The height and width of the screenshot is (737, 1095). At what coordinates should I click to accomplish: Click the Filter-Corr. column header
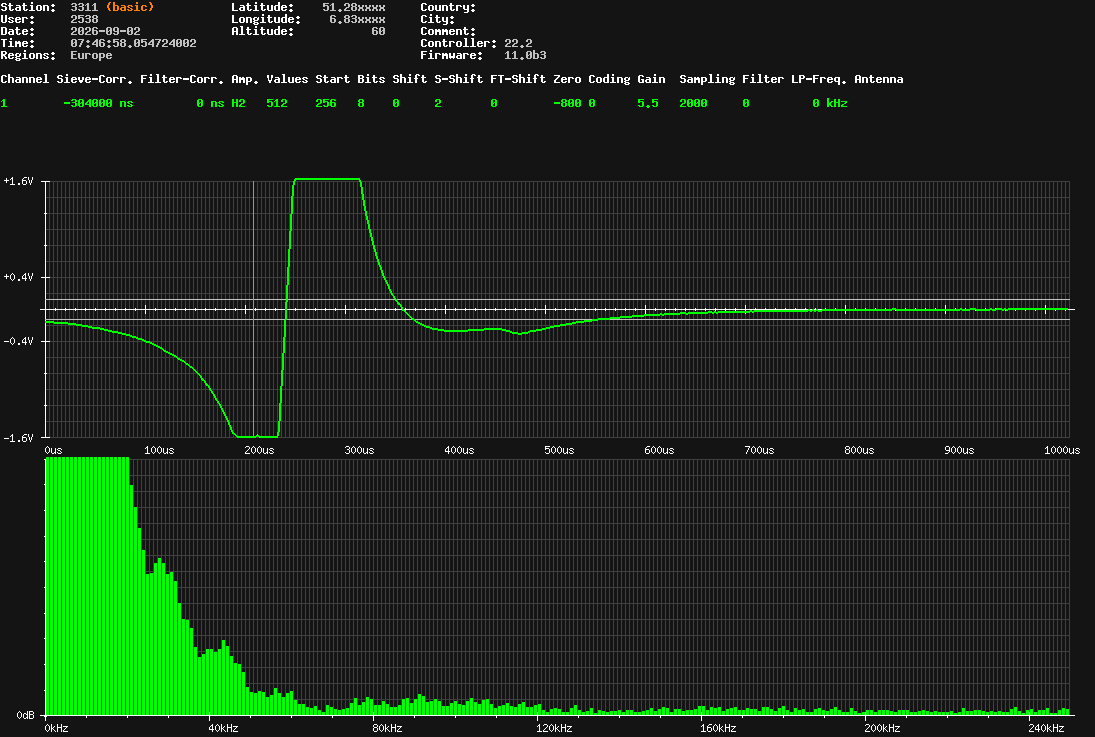coord(182,79)
